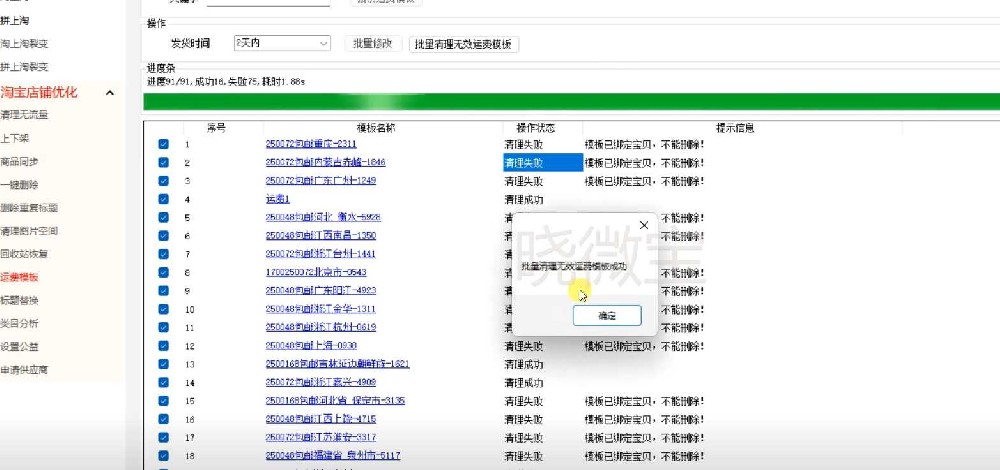This screenshot has height=470, width=1000.
Task: Select 一键删除 in the sidebar
Action: 19,185
